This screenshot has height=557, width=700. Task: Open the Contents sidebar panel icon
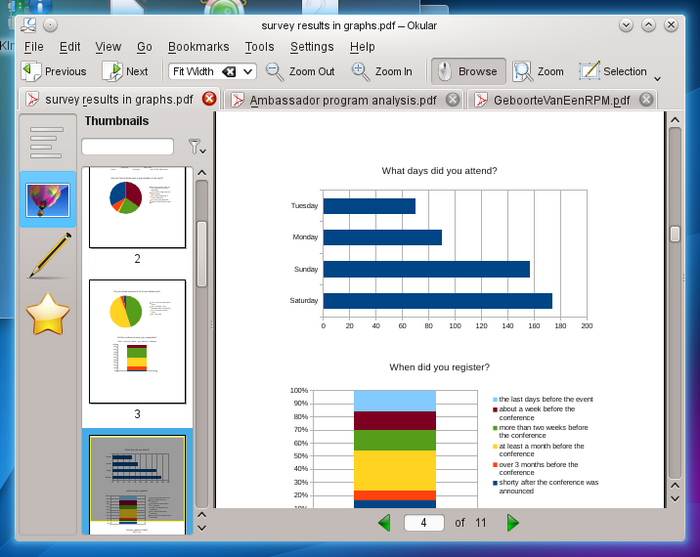click(47, 142)
